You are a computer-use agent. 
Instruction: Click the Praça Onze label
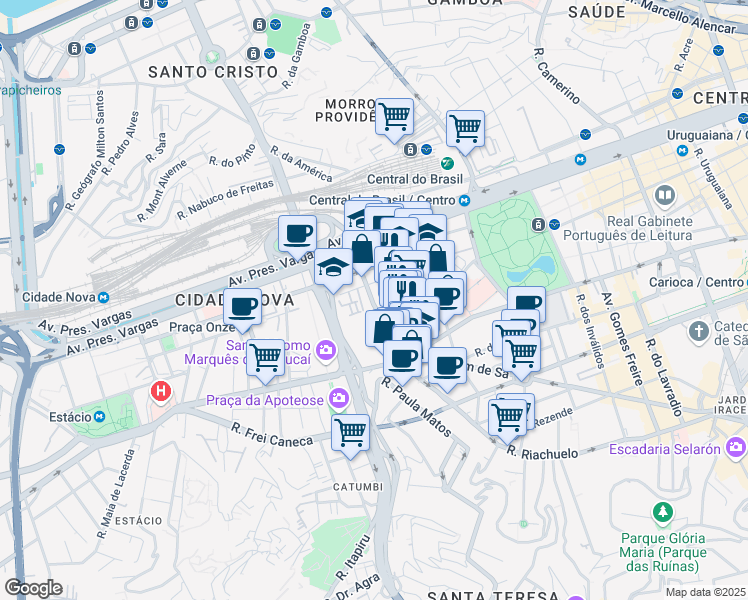tap(202, 328)
